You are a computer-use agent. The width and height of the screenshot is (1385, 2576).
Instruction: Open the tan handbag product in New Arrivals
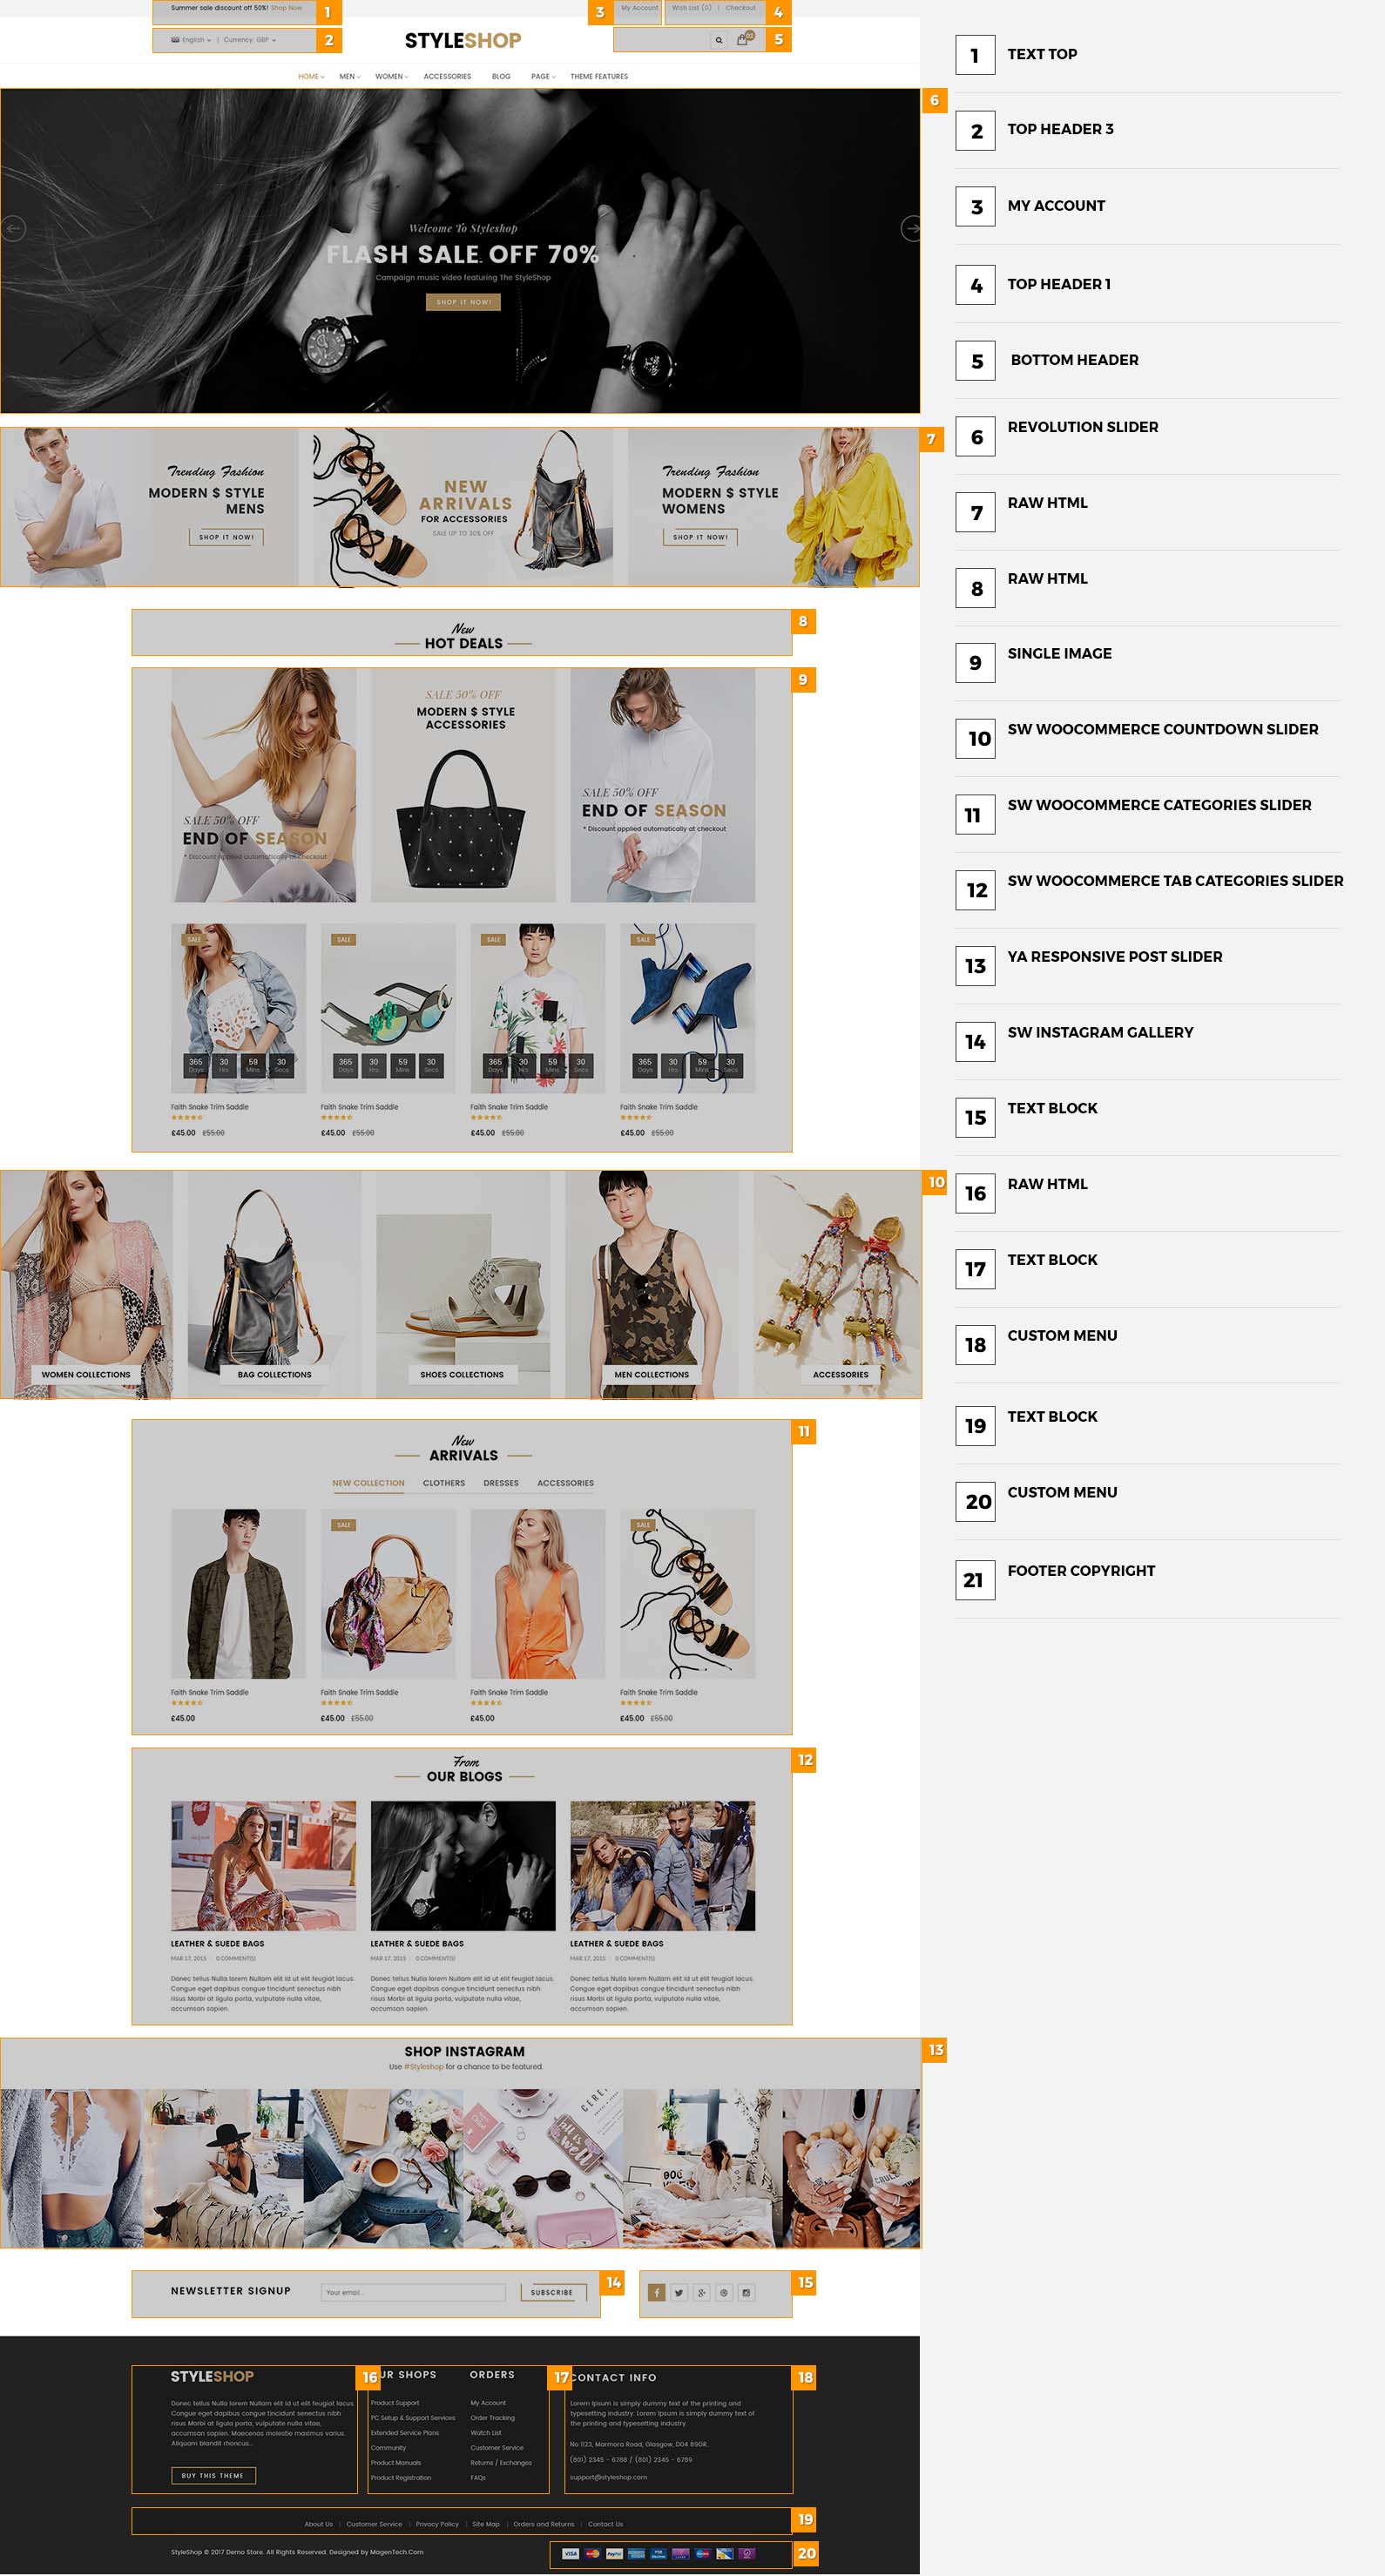(388, 1594)
